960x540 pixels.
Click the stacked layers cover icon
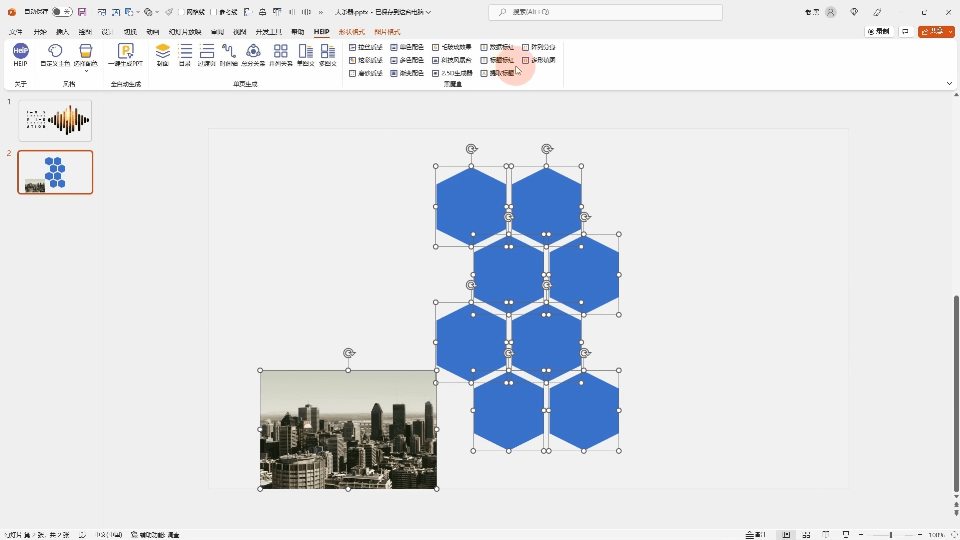coord(162,51)
